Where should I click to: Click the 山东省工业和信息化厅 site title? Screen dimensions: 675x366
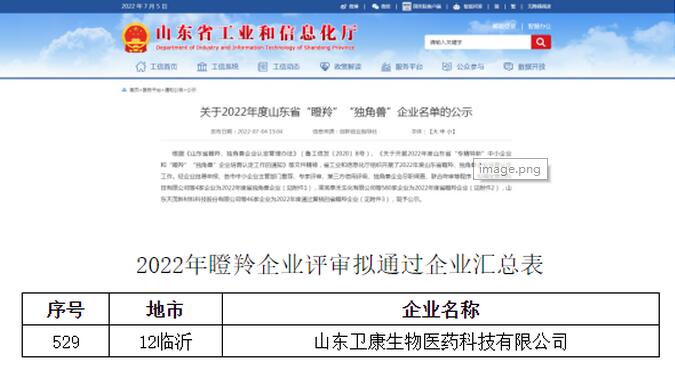(256, 33)
